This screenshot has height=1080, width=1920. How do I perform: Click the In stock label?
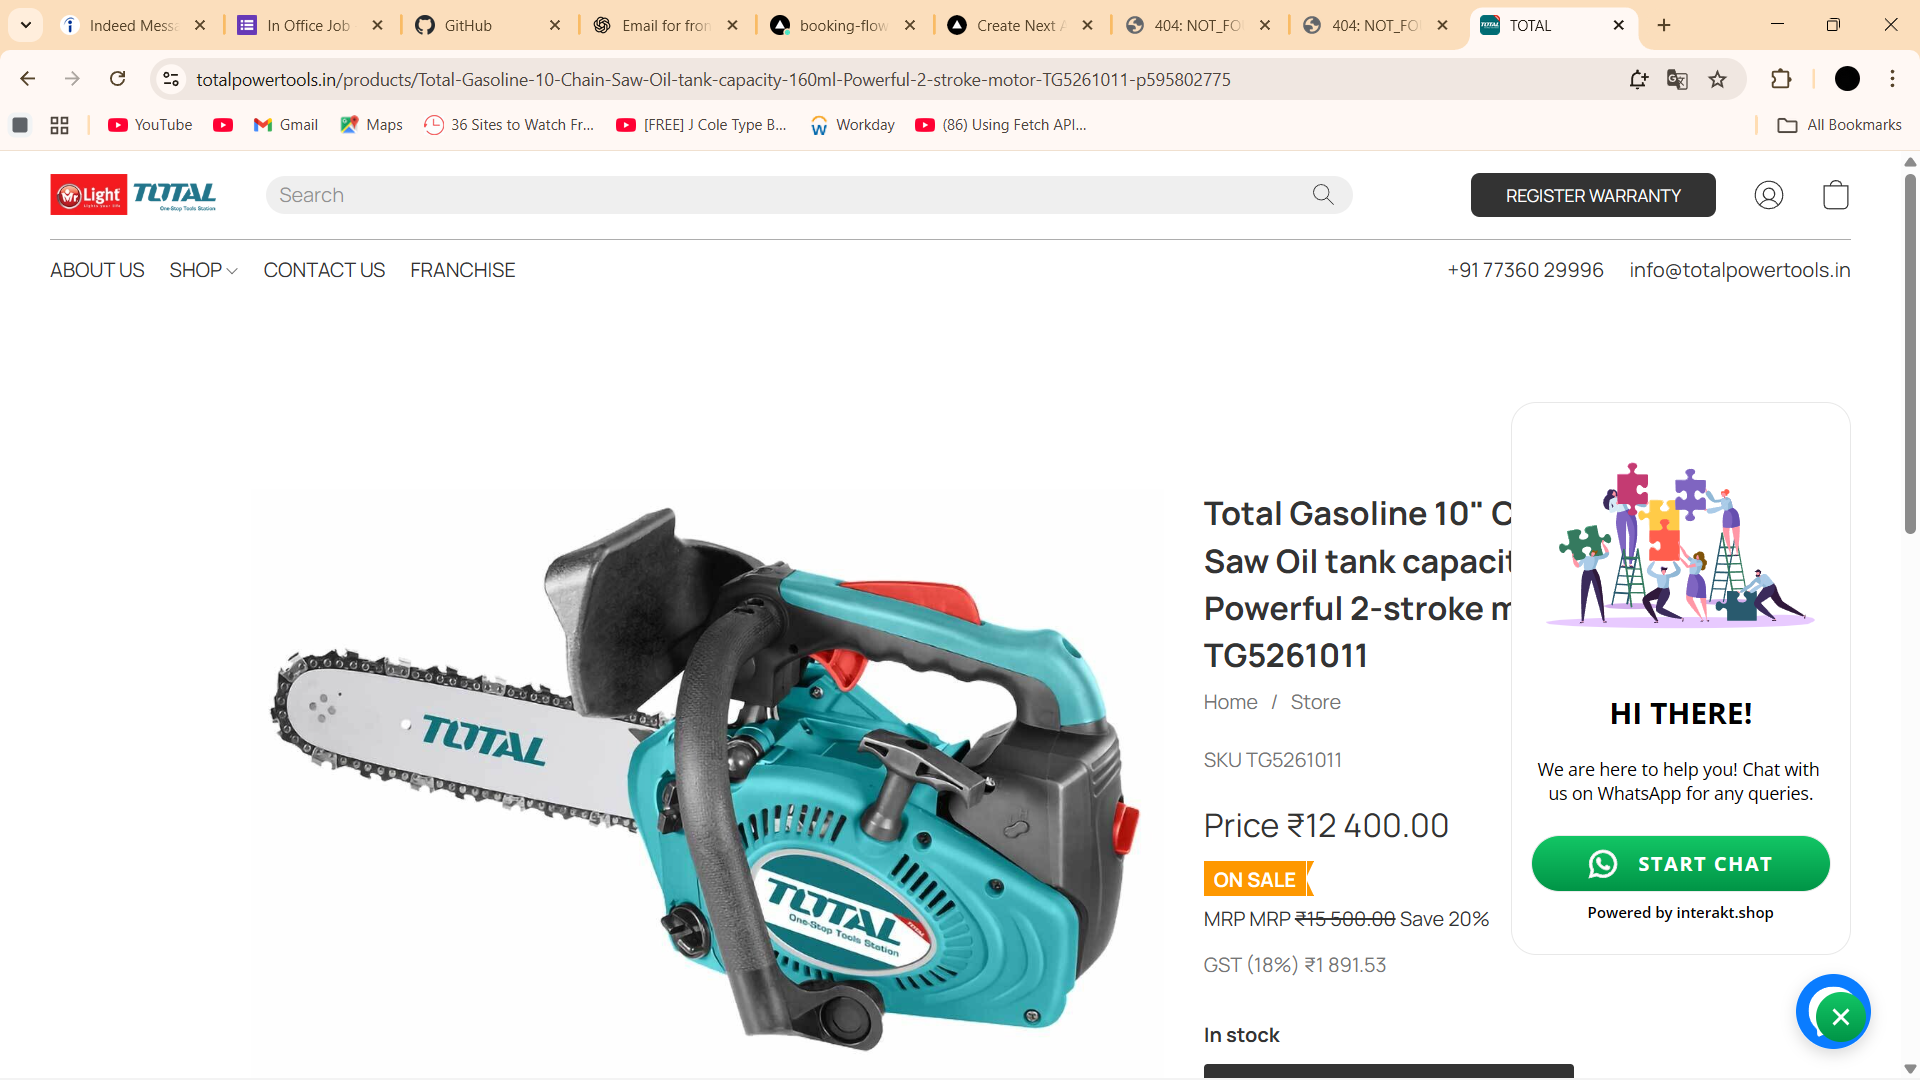pos(1241,1035)
